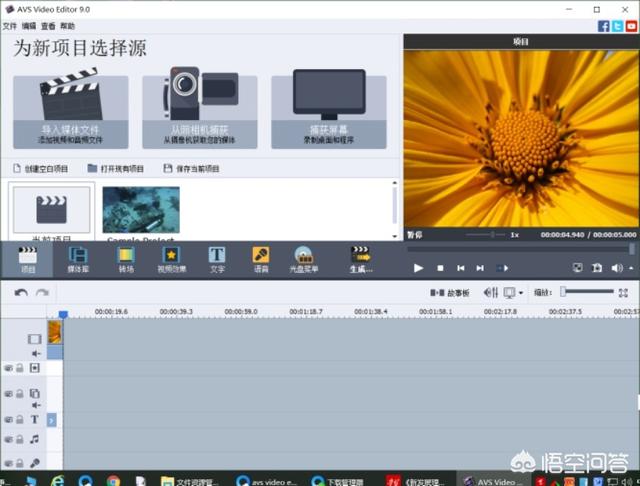Click the 捕获屏幕 screen capture button
Viewport: 640px width, 486px height.
(x=328, y=110)
